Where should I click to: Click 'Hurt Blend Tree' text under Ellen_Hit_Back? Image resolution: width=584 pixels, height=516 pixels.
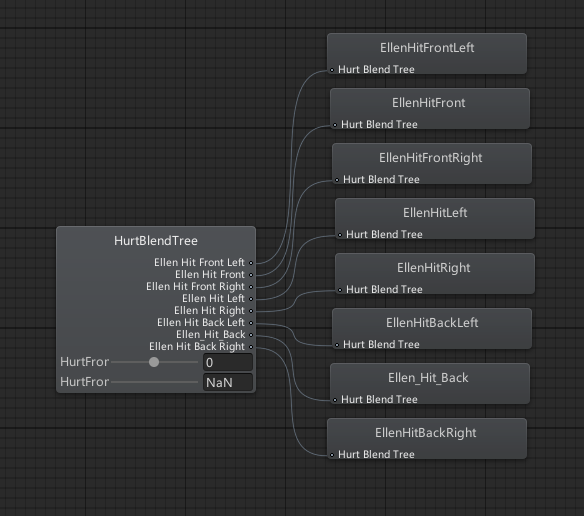pyautogui.click(x=379, y=399)
